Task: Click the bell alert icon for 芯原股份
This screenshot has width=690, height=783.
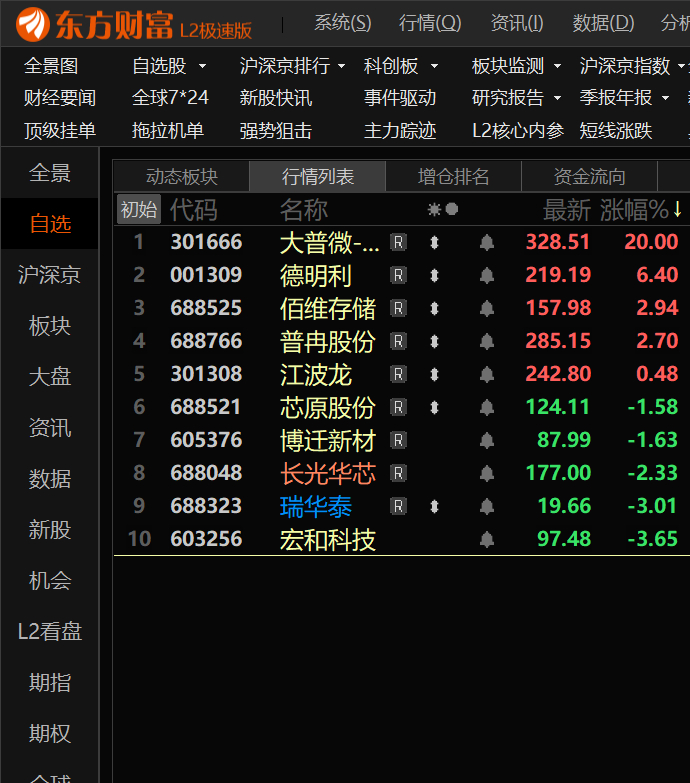Action: pyautogui.click(x=487, y=407)
